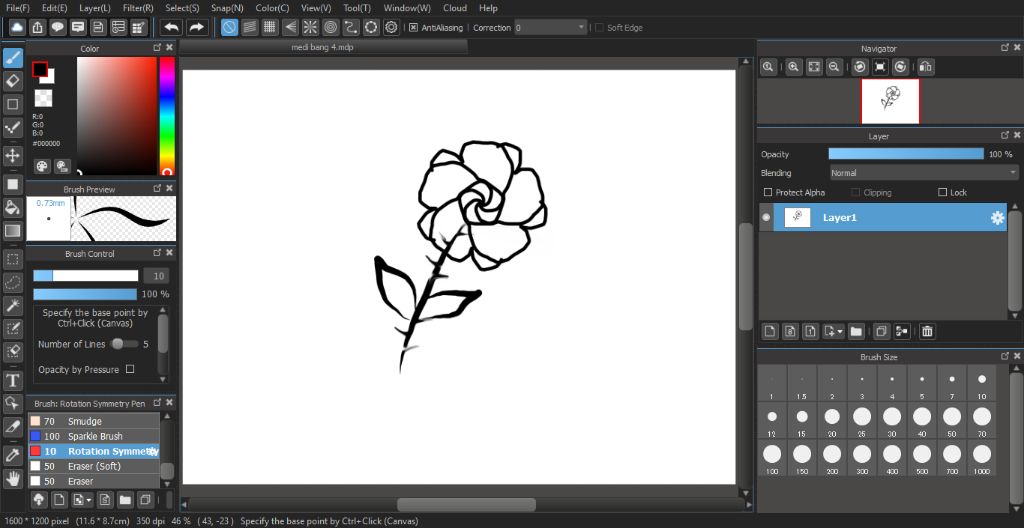Toggle Layer1 visibility dot
This screenshot has height=528, width=1024.
[x=766, y=218]
